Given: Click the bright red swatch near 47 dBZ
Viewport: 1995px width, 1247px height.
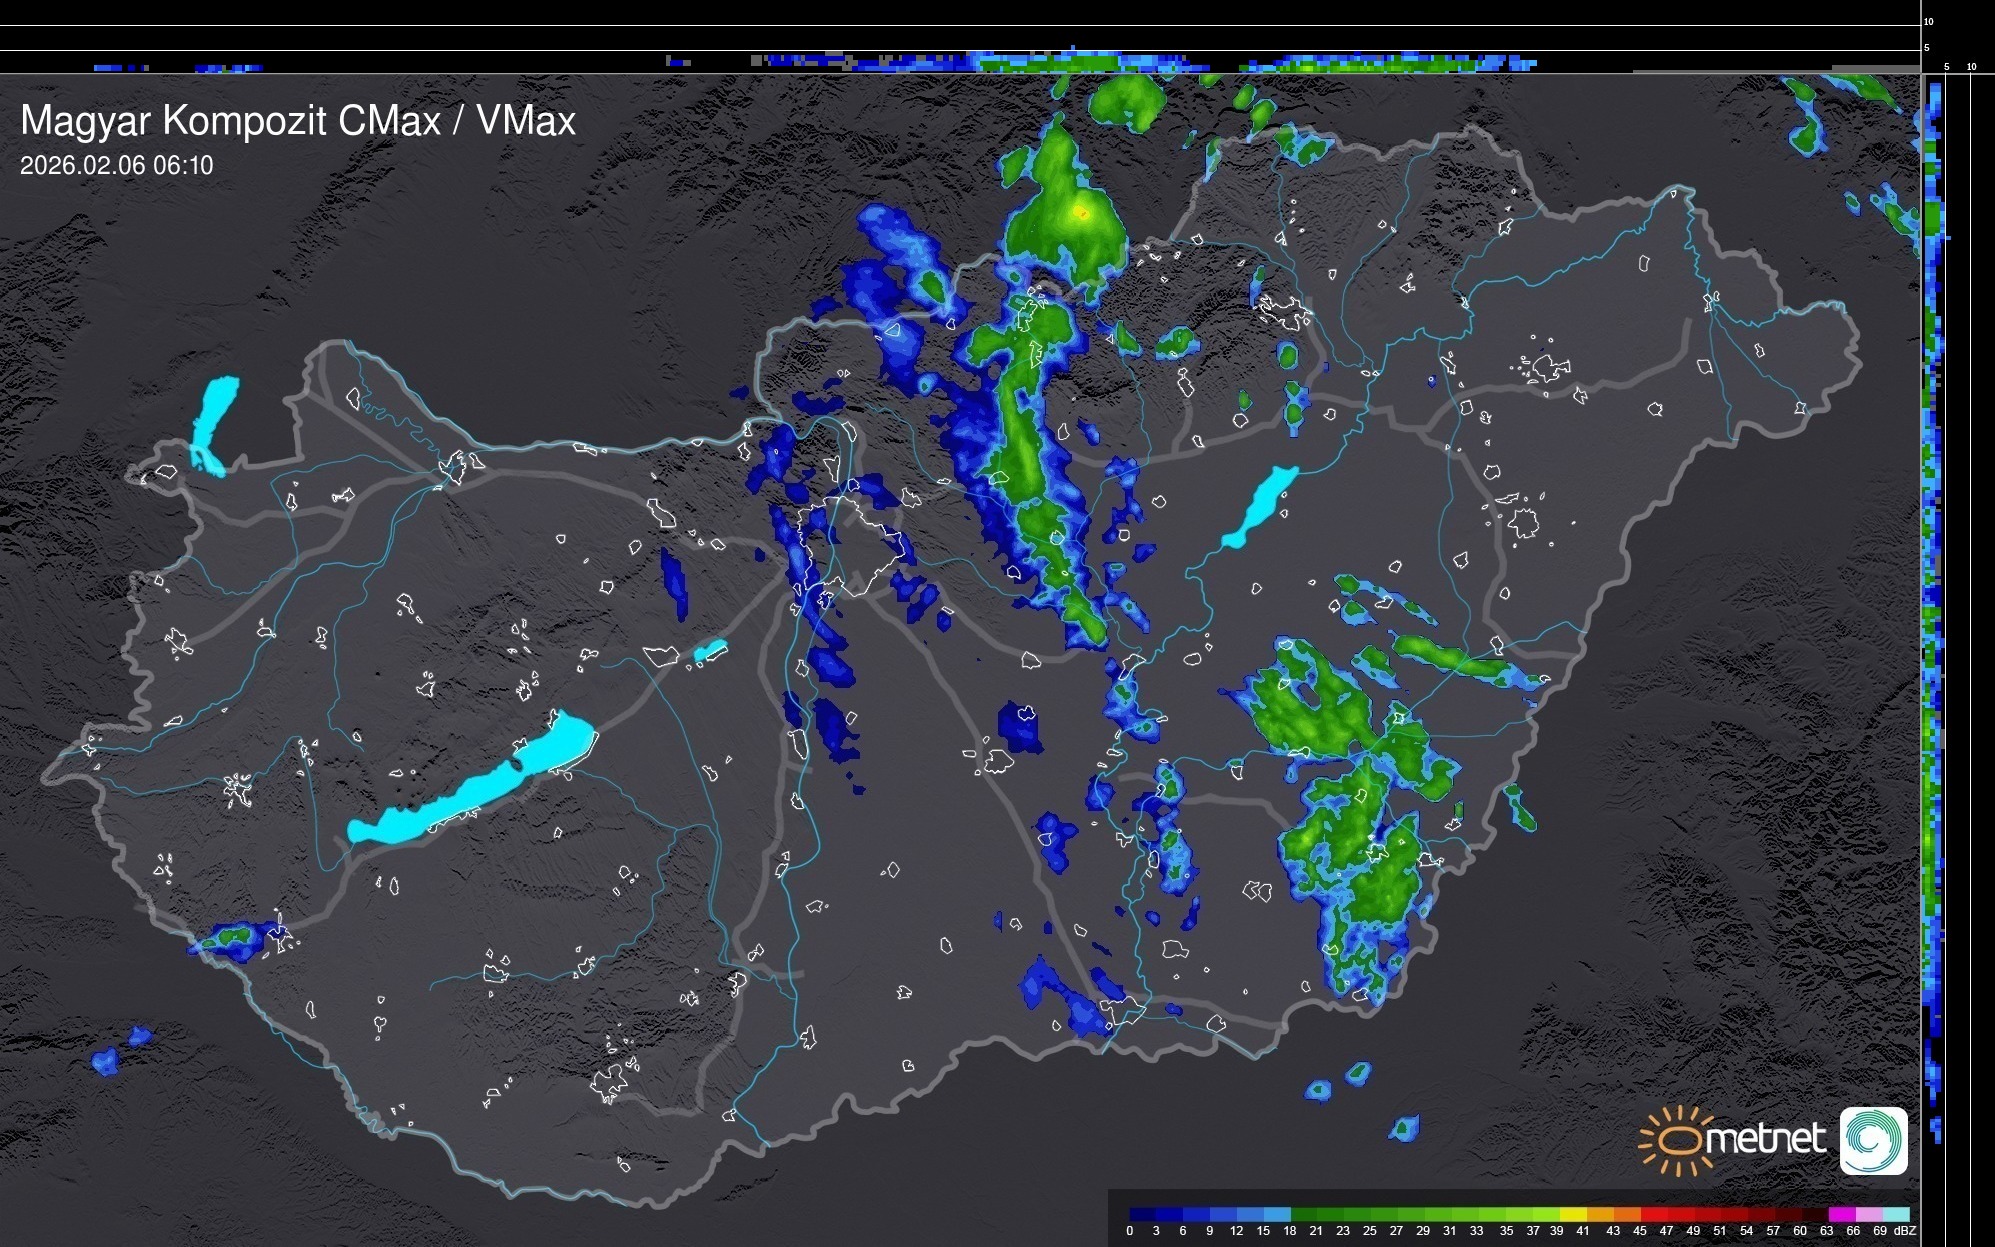Looking at the screenshot, I should tap(1656, 1214).
